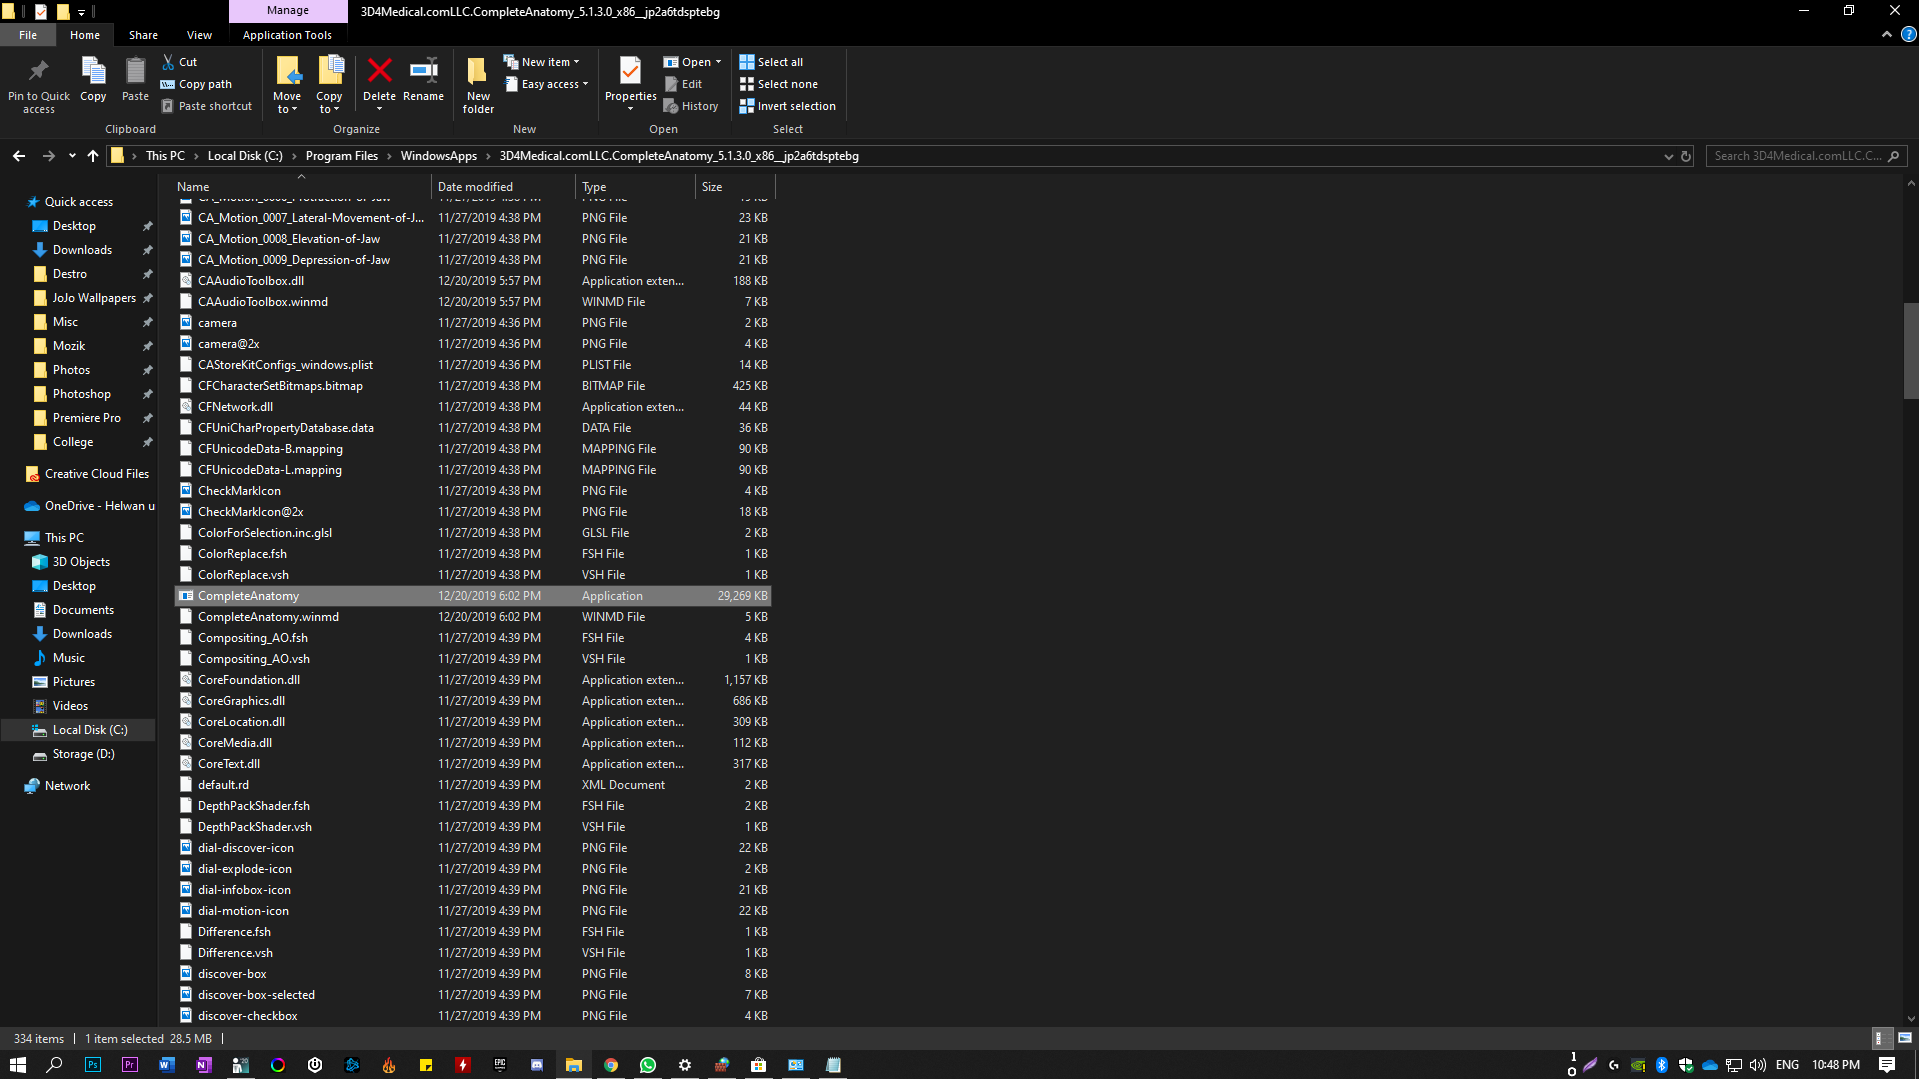Open the File menu
The width and height of the screenshot is (1919, 1079).
click(x=28, y=35)
